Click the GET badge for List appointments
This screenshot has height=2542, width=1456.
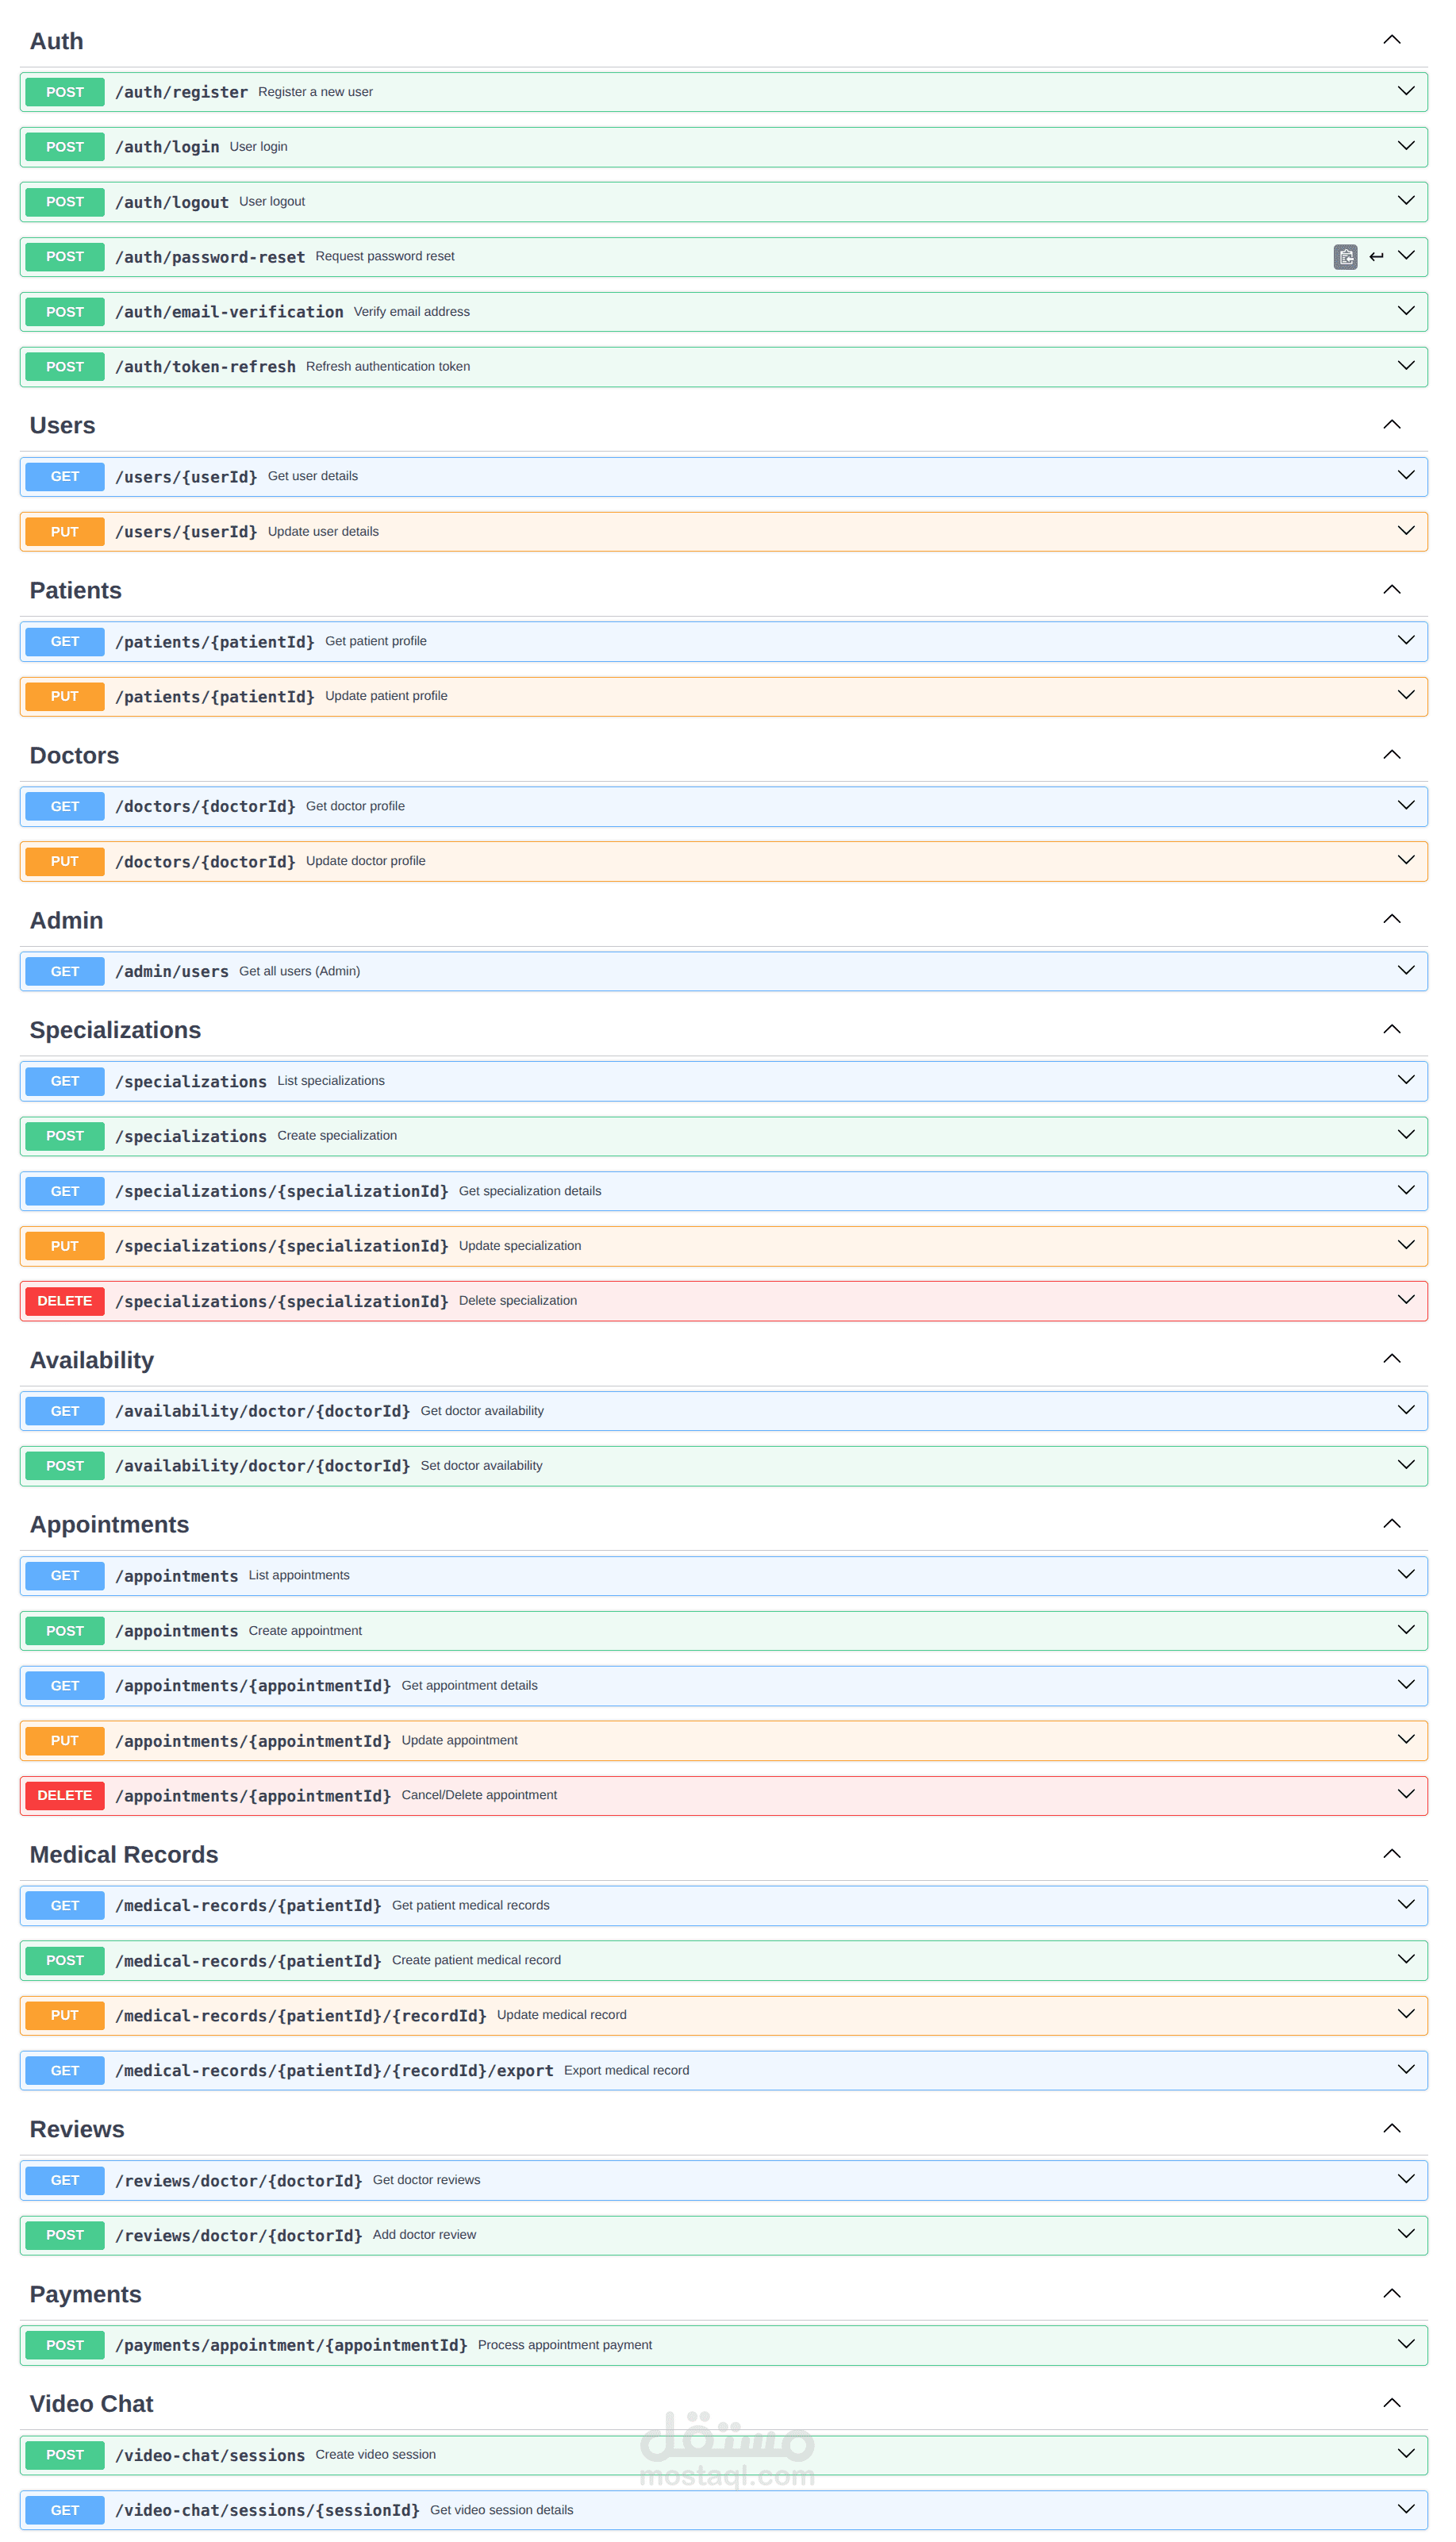coord(65,1575)
